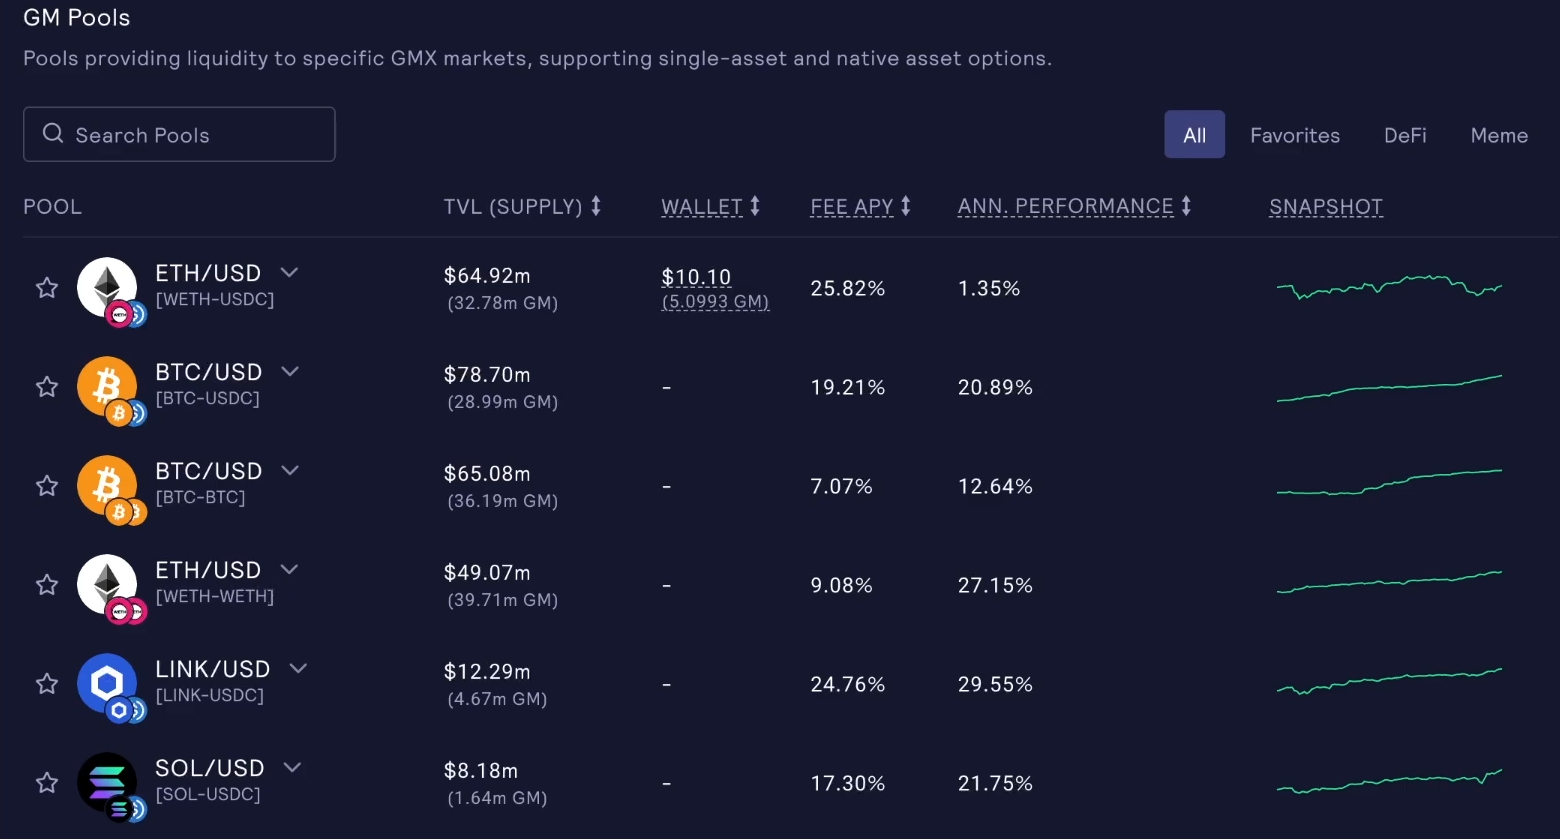
Task: Click the $10.10 wallet balance link
Action: pyautogui.click(x=696, y=277)
